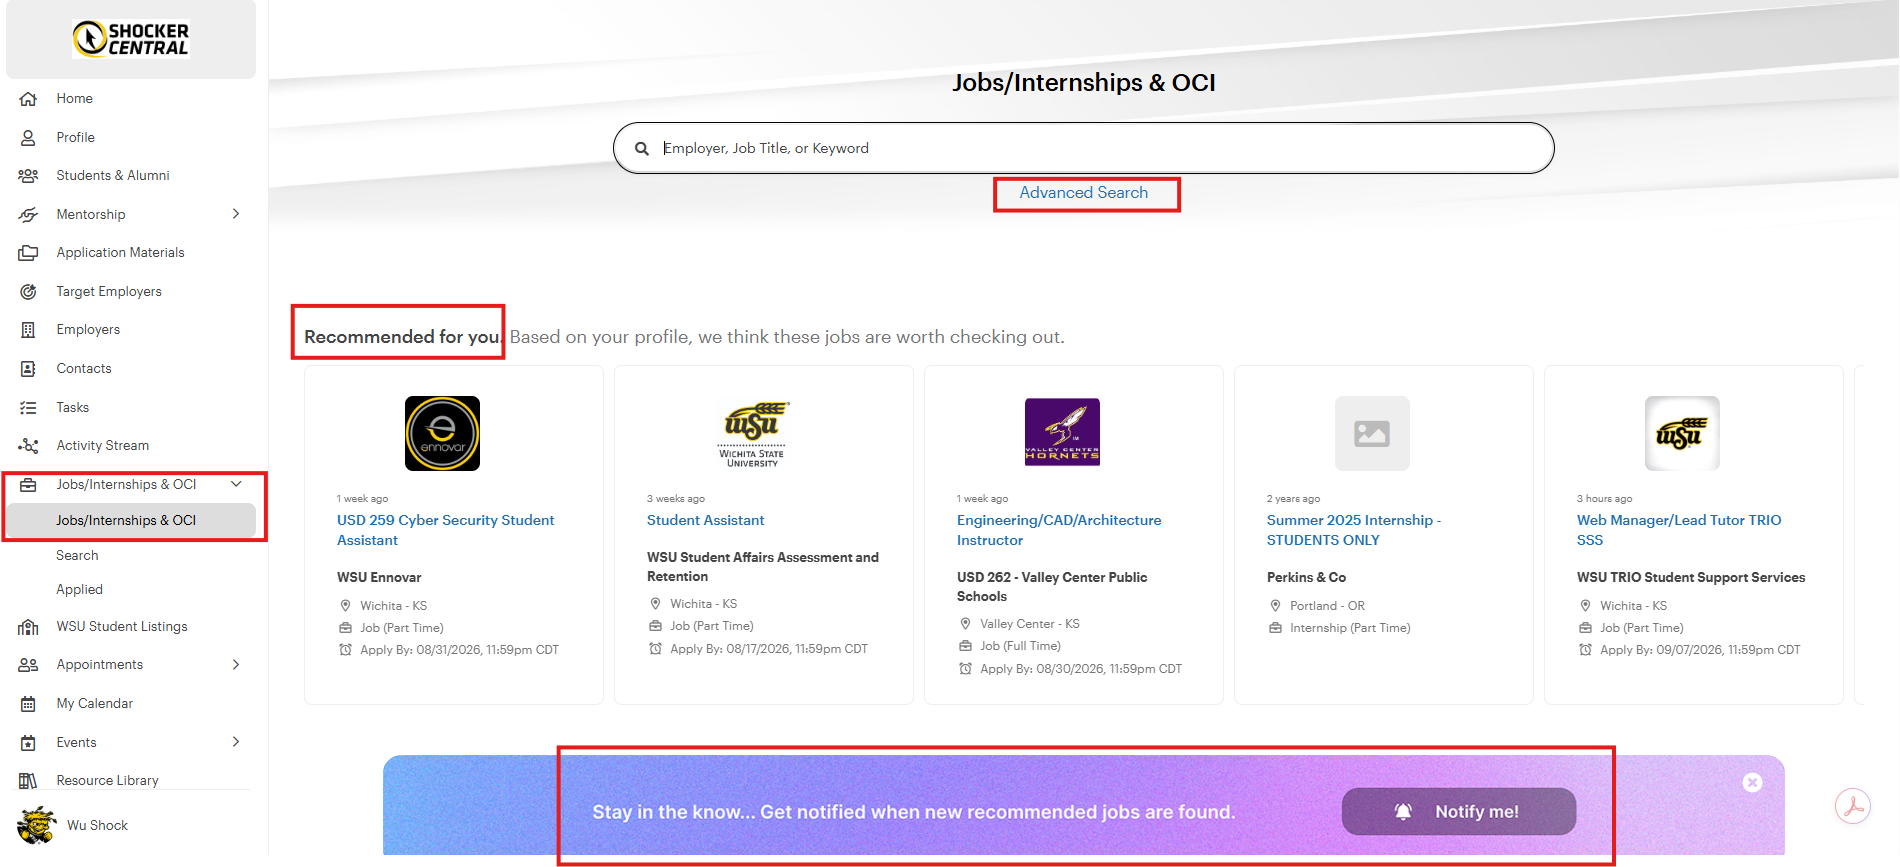Click Perkins & Co employer name
The height and width of the screenshot is (867, 1900).
pyautogui.click(x=1306, y=578)
